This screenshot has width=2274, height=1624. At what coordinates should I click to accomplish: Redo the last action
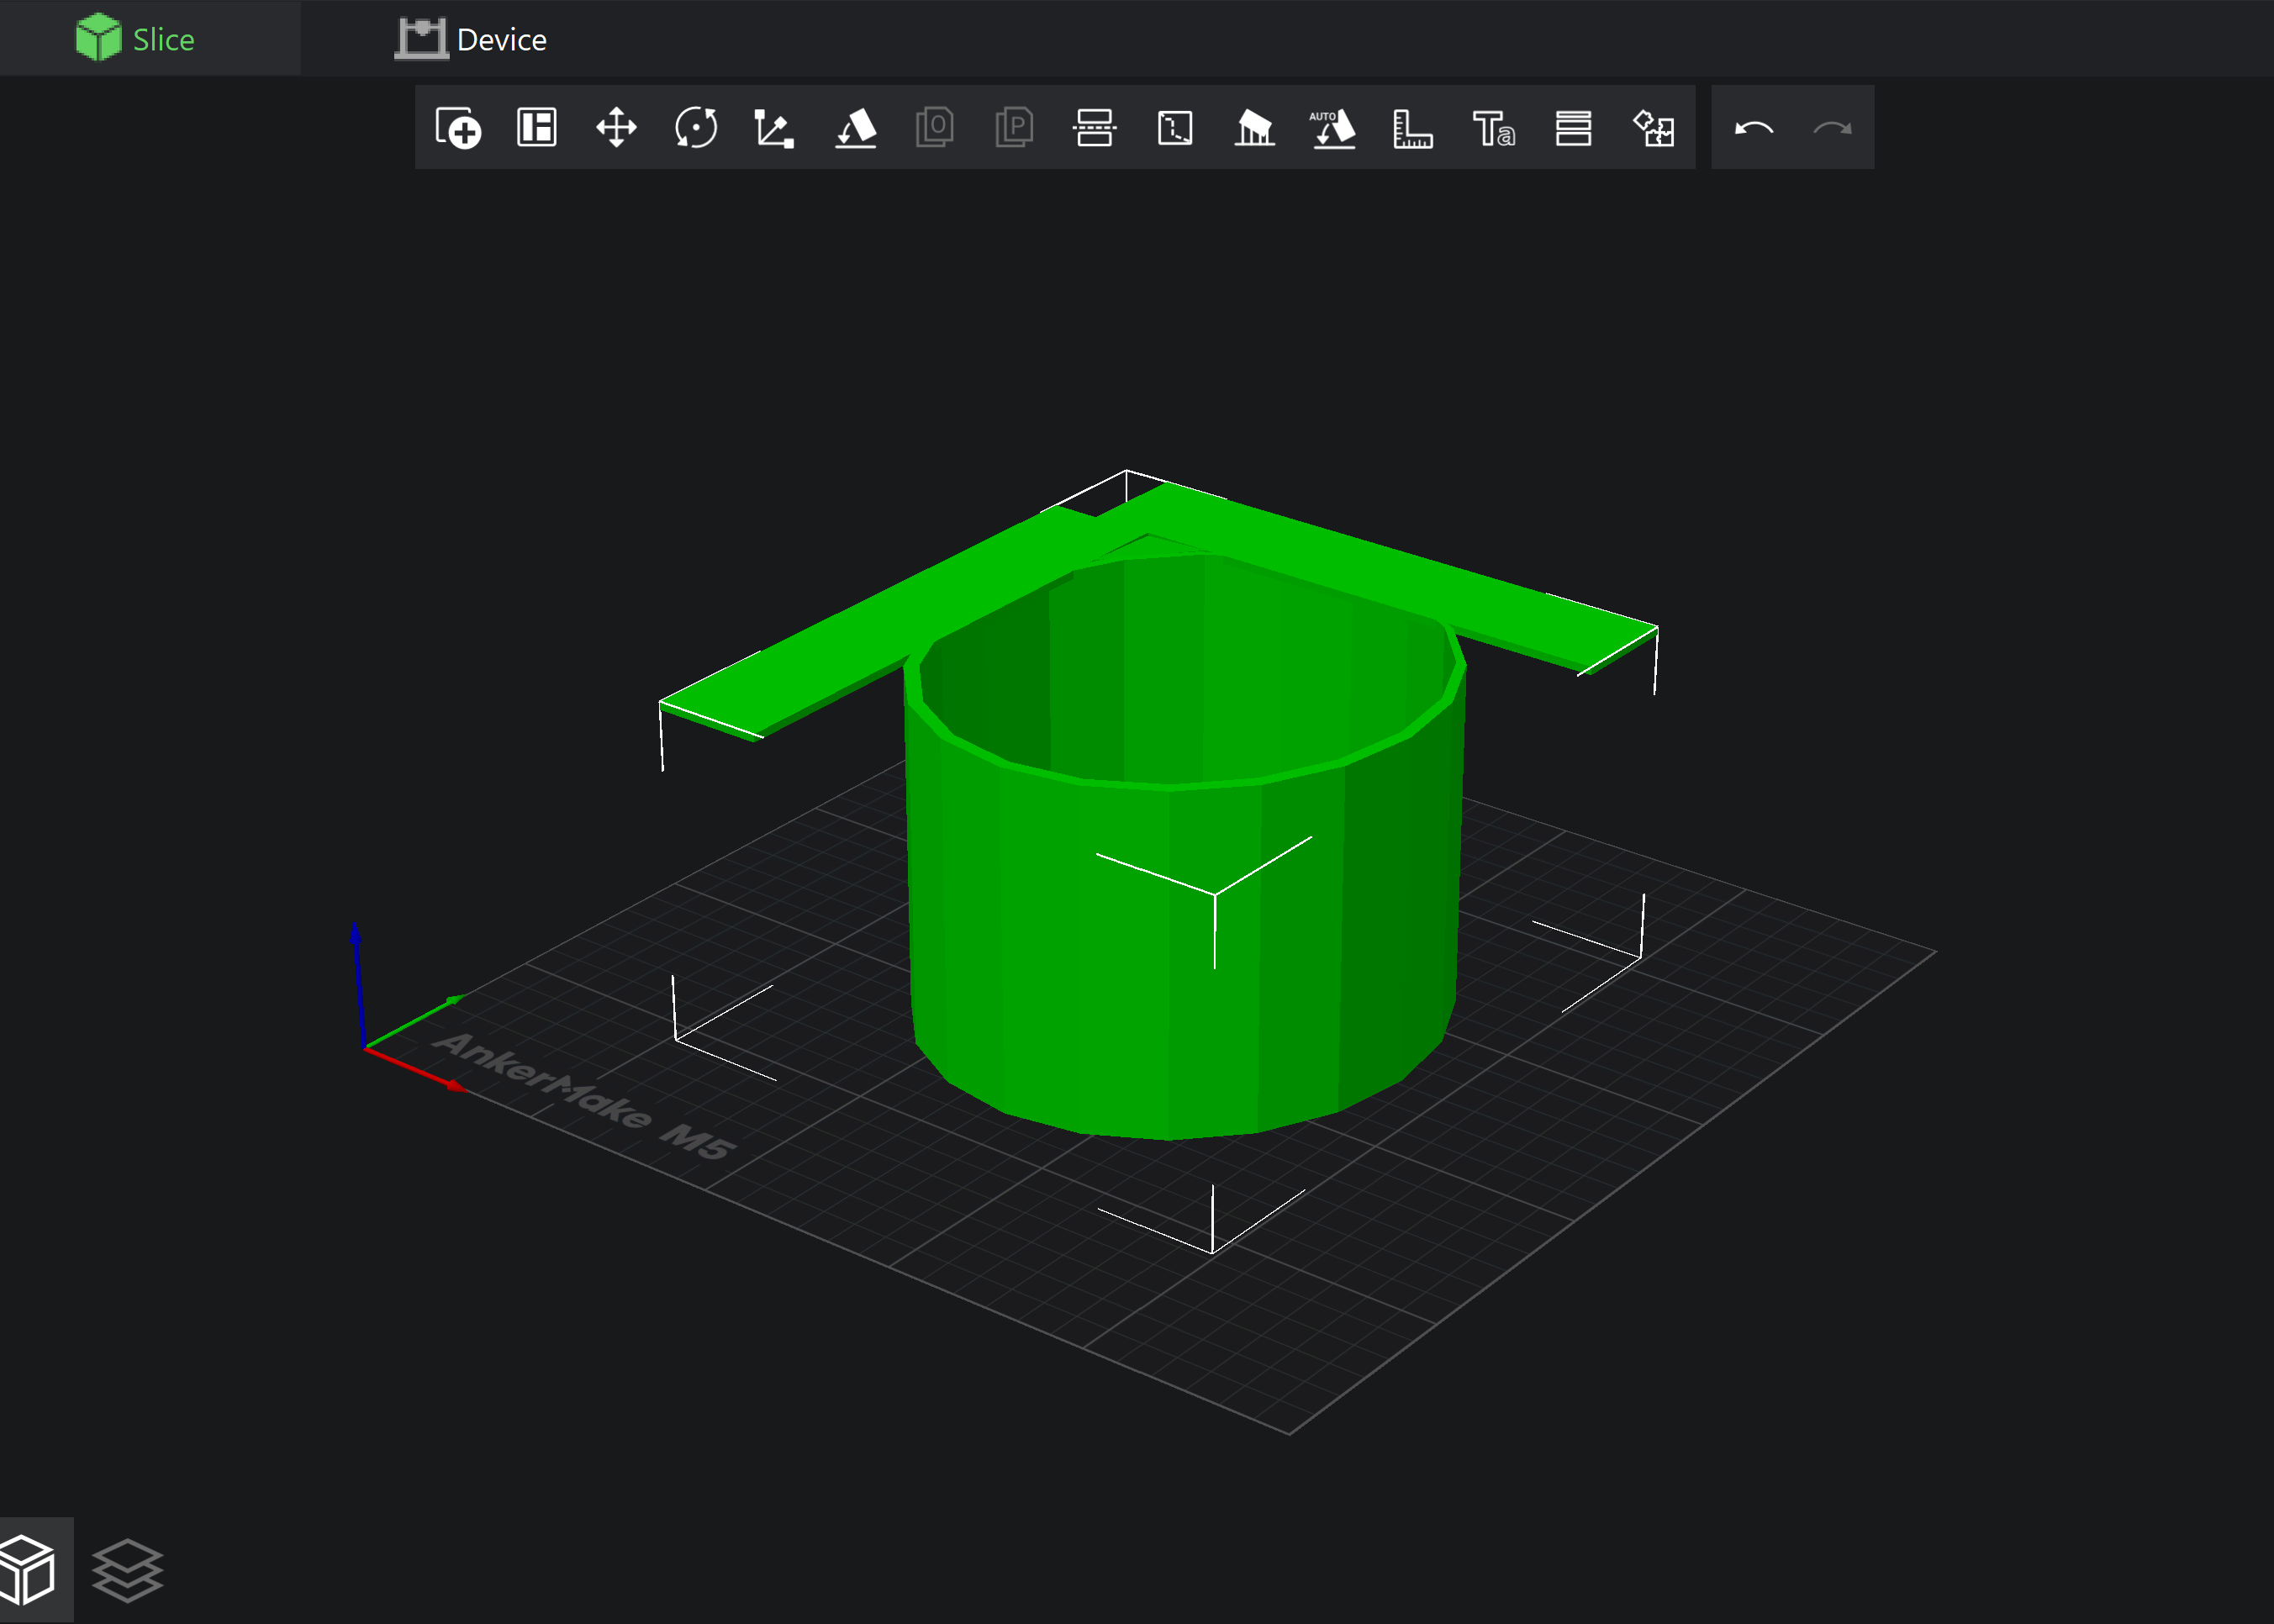(x=1833, y=128)
